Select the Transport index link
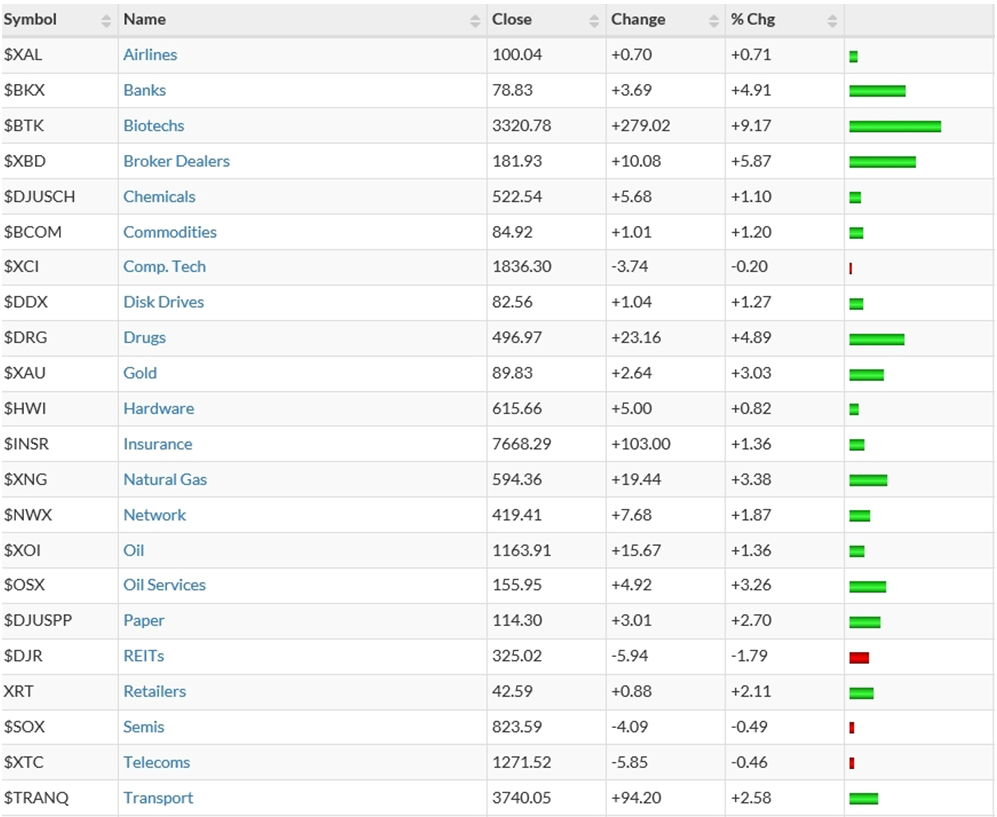The image size is (997, 817). point(158,798)
